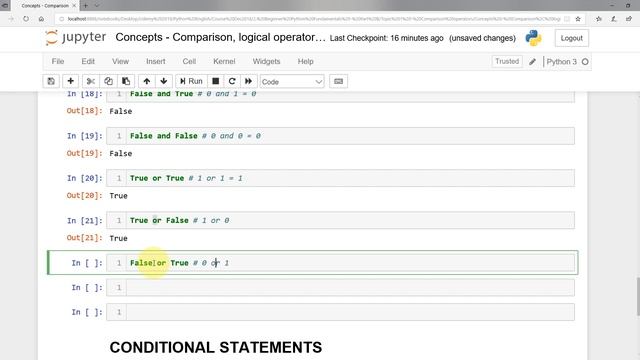Open the Insert menu
Image resolution: width=640 pixels, height=360 pixels.
click(156, 61)
